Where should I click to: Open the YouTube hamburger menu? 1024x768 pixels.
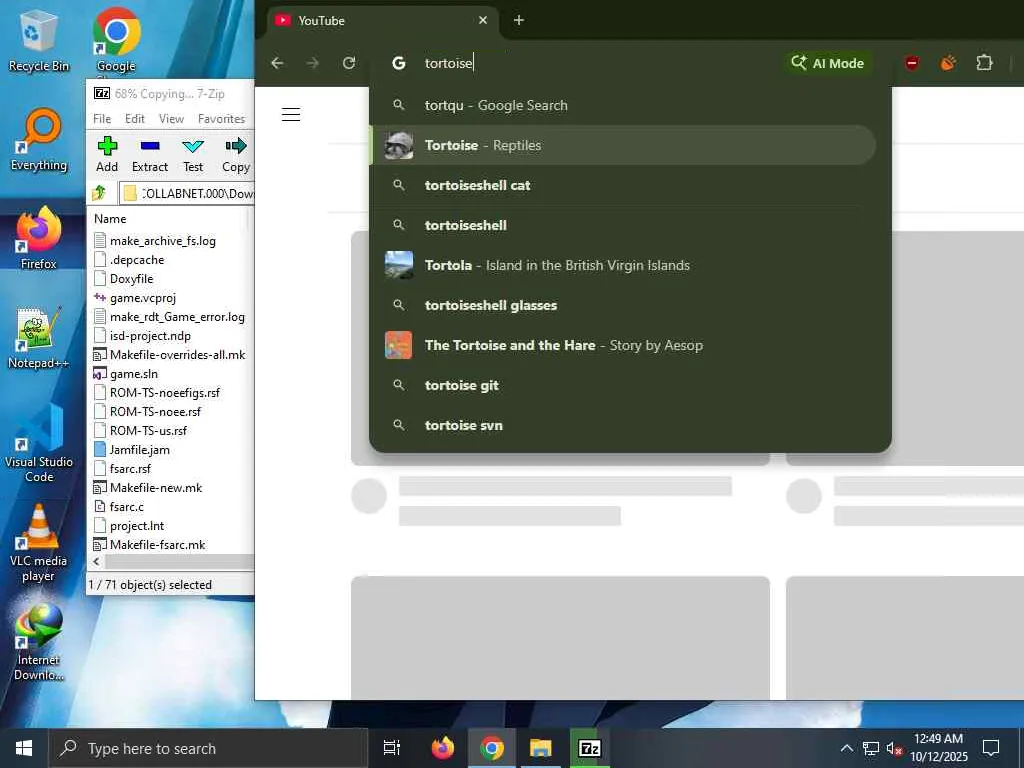click(x=291, y=114)
